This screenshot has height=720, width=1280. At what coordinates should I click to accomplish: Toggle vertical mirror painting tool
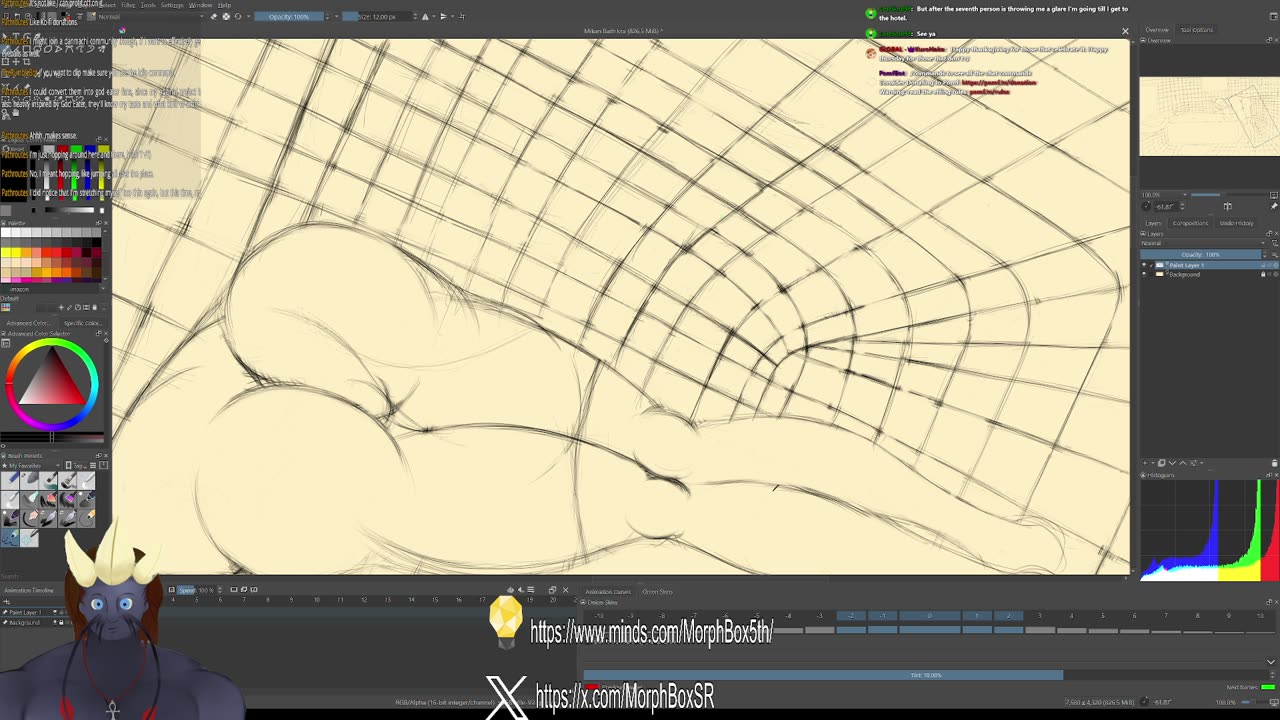coord(441,16)
